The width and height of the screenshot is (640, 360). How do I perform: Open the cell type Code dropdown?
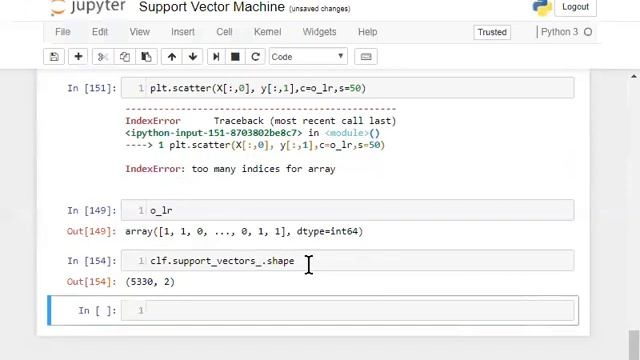[x=308, y=57]
